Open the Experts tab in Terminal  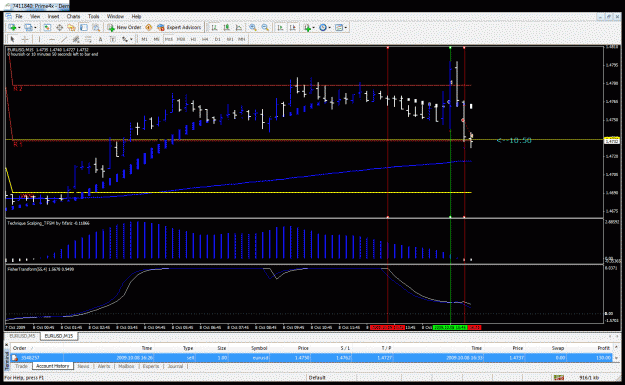[x=151, y=366]
